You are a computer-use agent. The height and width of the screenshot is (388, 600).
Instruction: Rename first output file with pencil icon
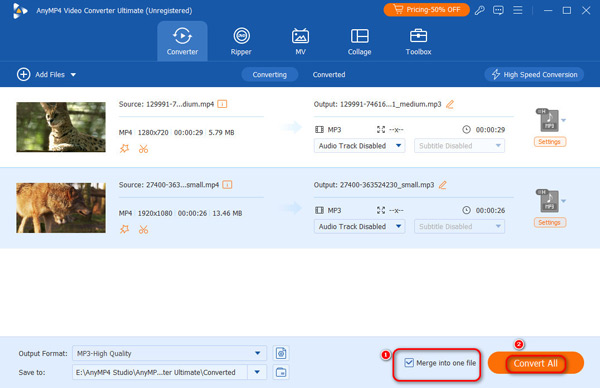(450, 104)
